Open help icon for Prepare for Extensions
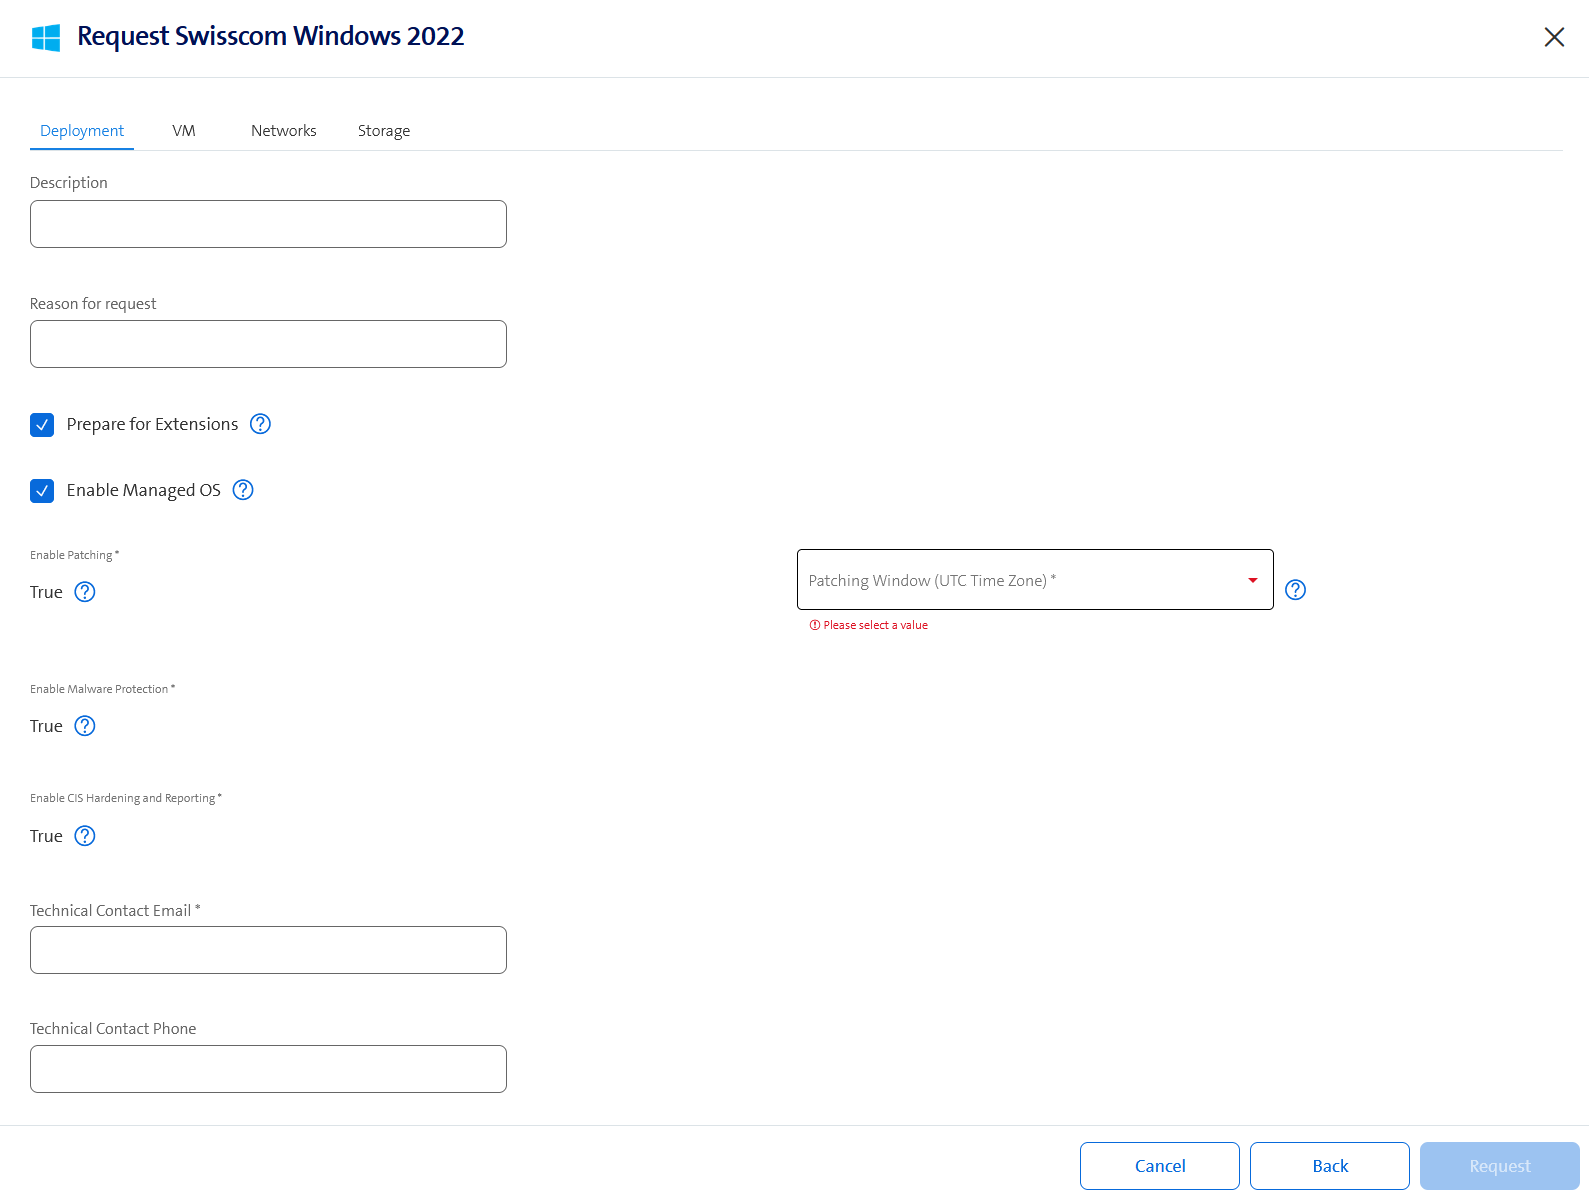This screenshot has height=1203, width=1589. 260,424
